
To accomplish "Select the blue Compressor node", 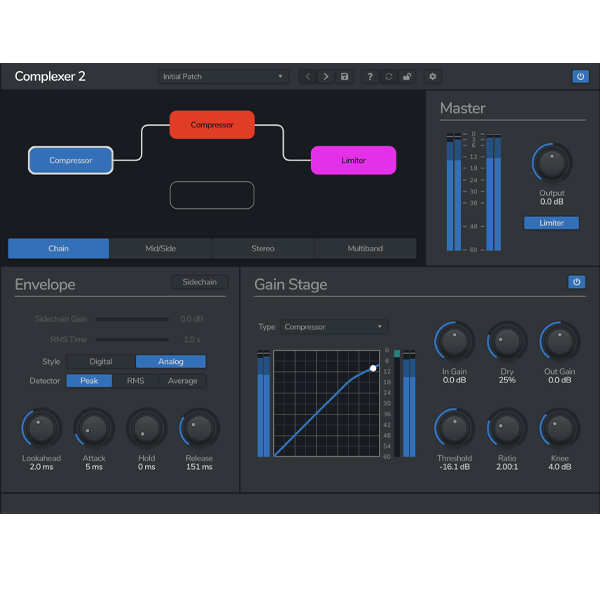I will point(71,160).
